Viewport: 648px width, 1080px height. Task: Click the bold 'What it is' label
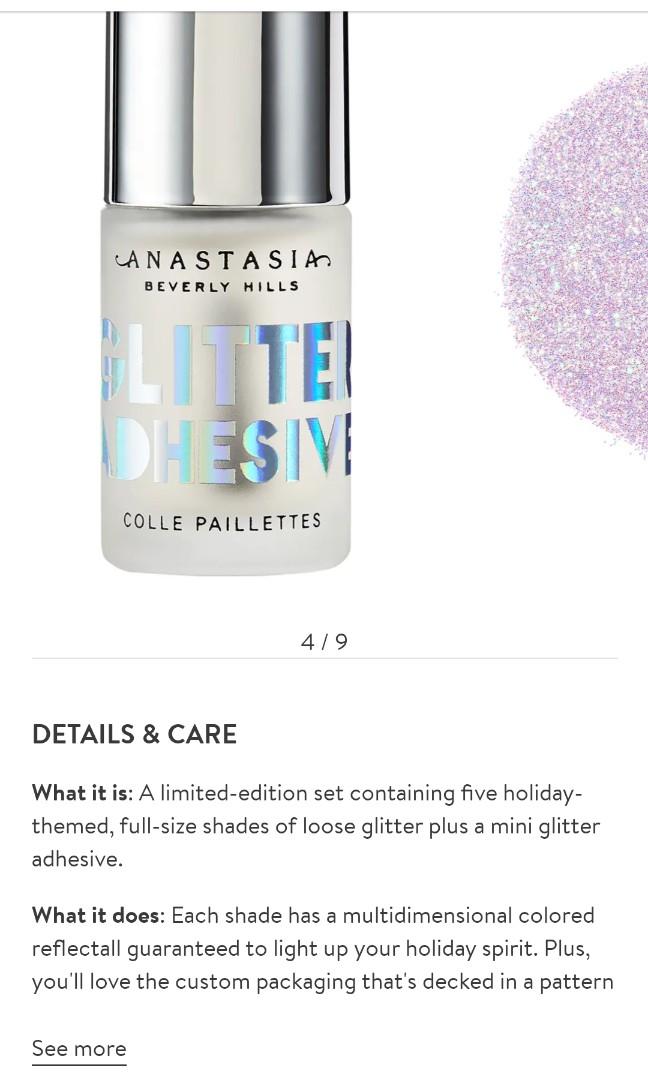[81, 793]
